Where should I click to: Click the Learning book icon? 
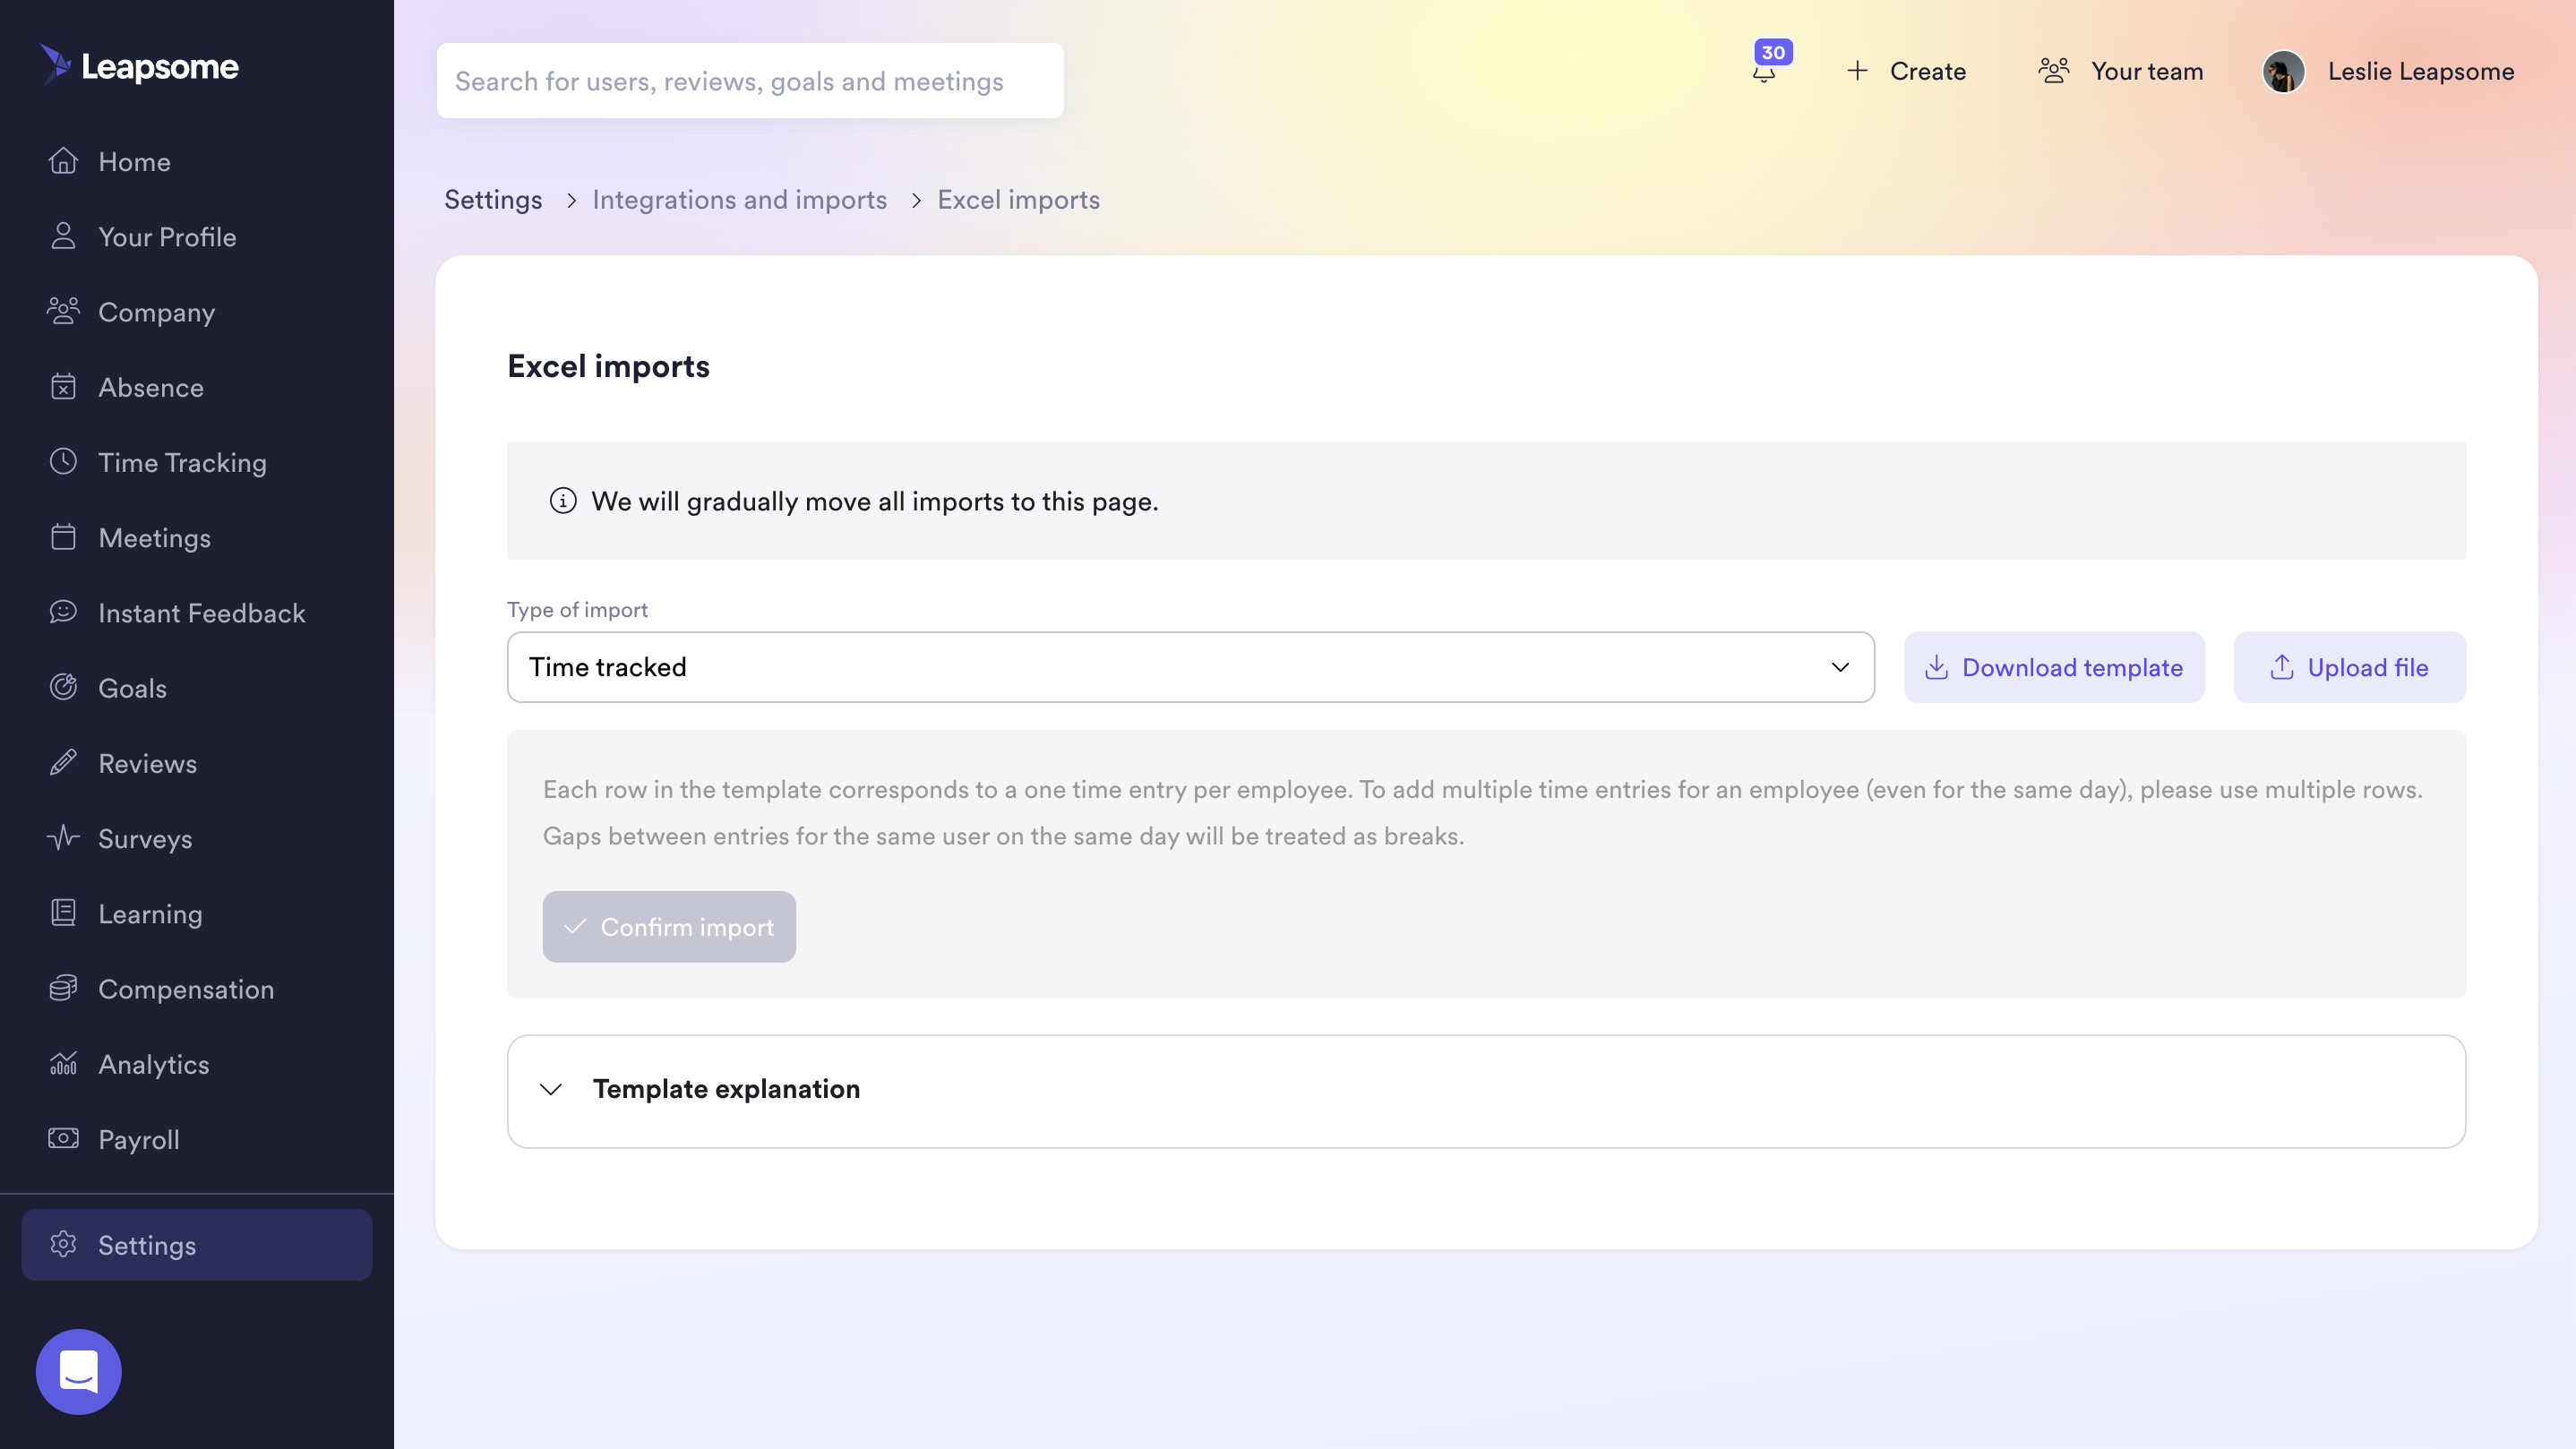(x=63, y=913)
